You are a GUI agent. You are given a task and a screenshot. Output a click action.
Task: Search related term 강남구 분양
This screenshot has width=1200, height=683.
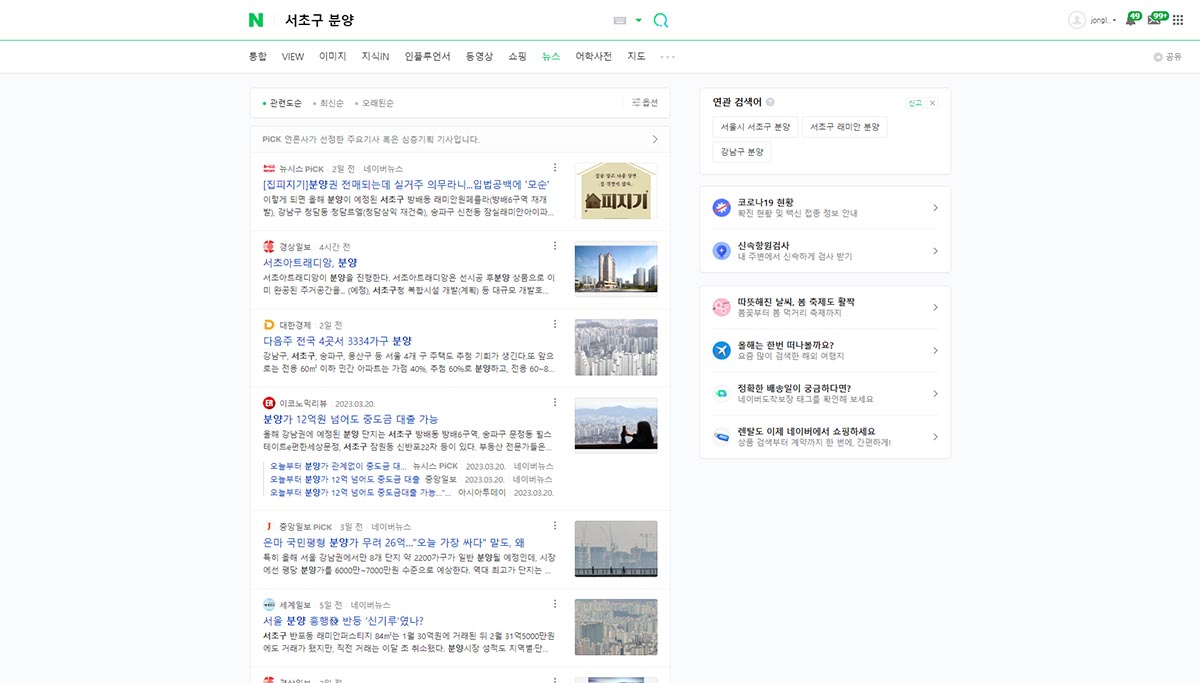tap(742, 152)
